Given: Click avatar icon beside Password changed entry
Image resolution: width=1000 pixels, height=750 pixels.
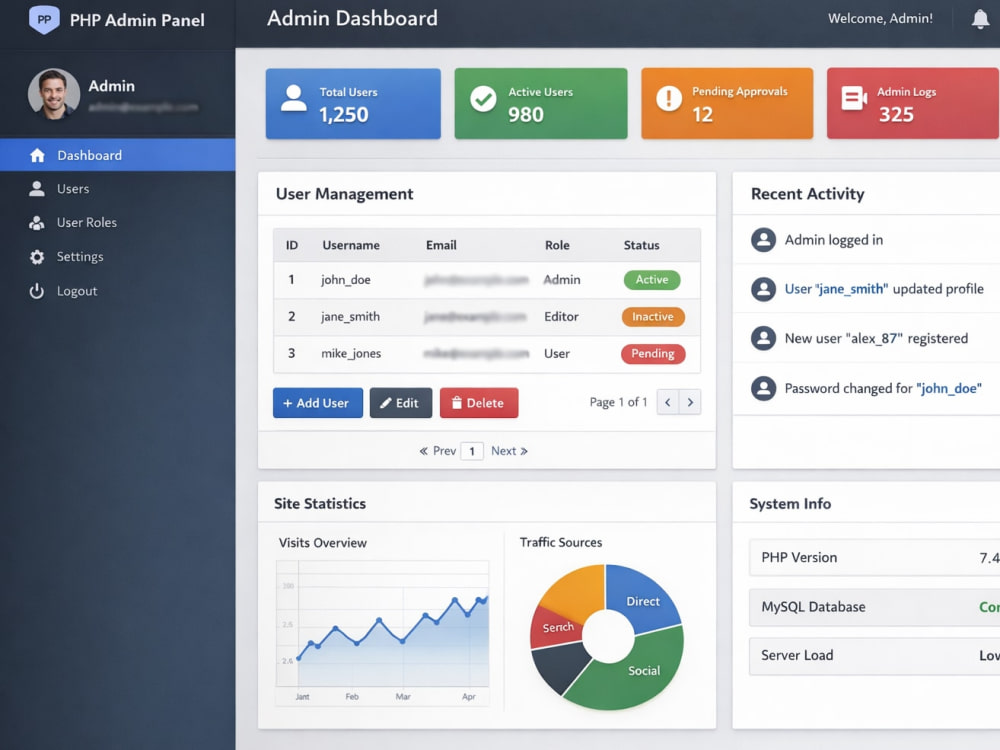Looking at the screenshot, I should [763, 388].
